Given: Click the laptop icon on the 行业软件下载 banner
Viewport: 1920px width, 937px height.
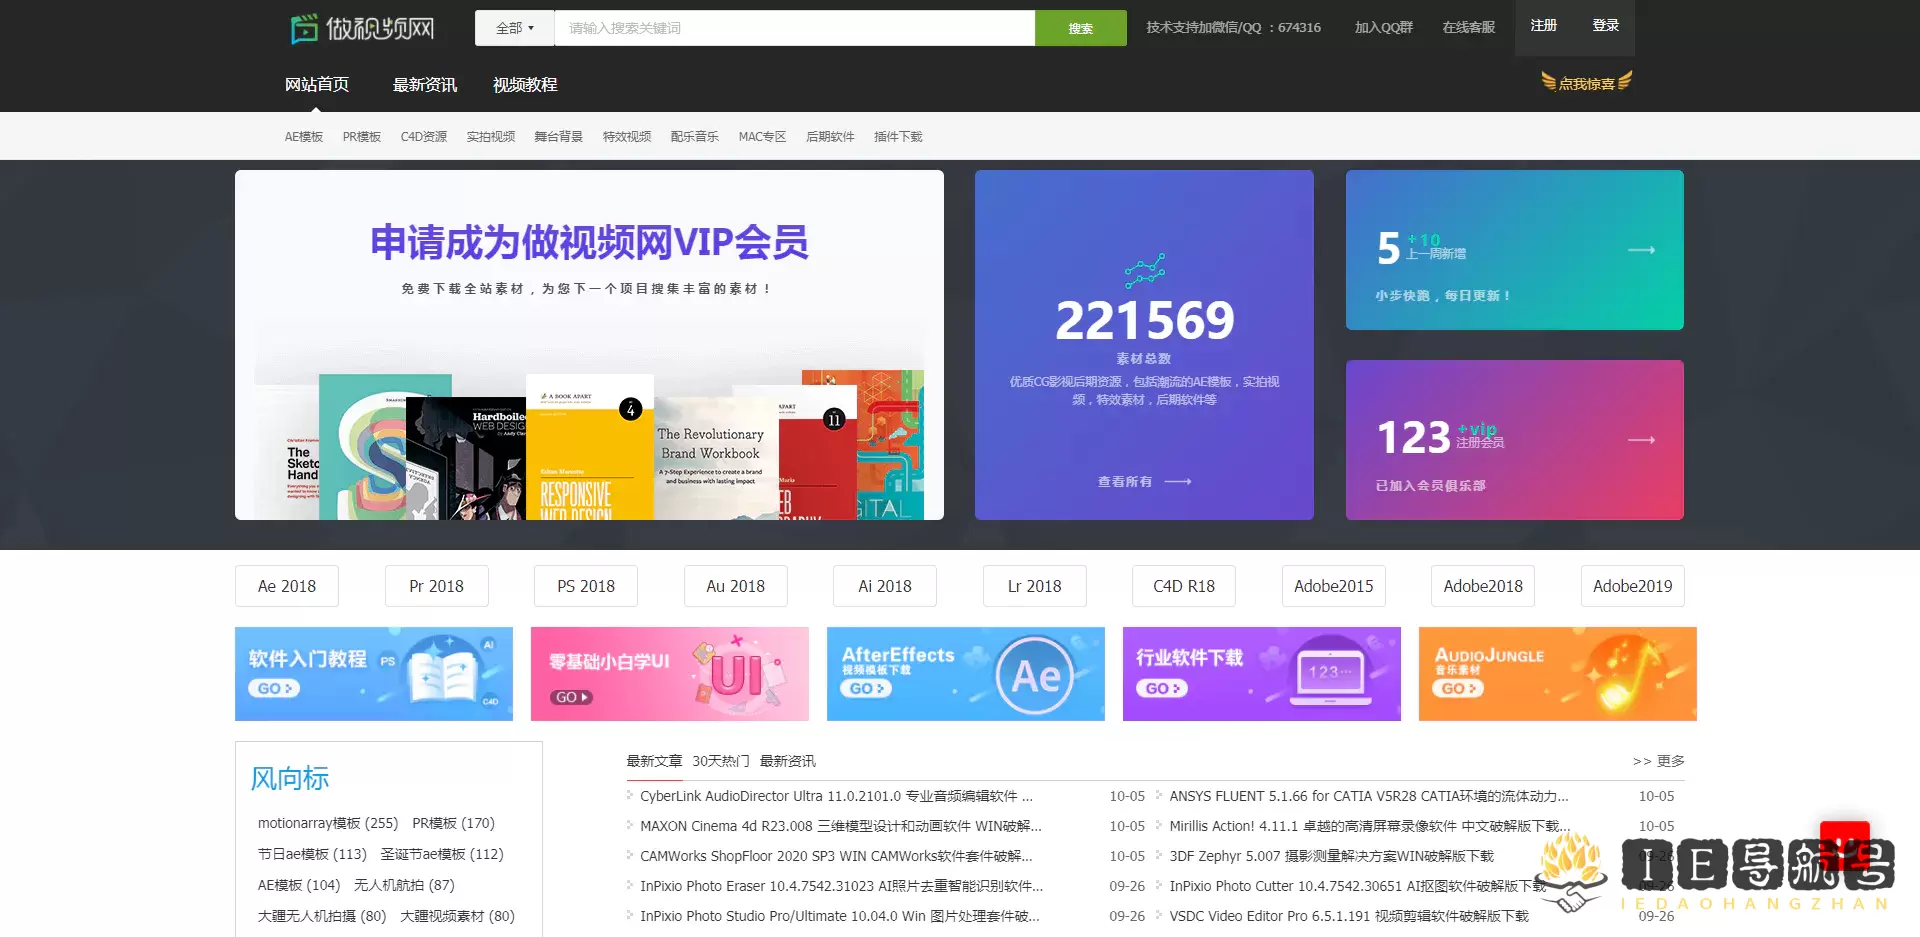Looking at the screenshot, I should coord(1333,673).
